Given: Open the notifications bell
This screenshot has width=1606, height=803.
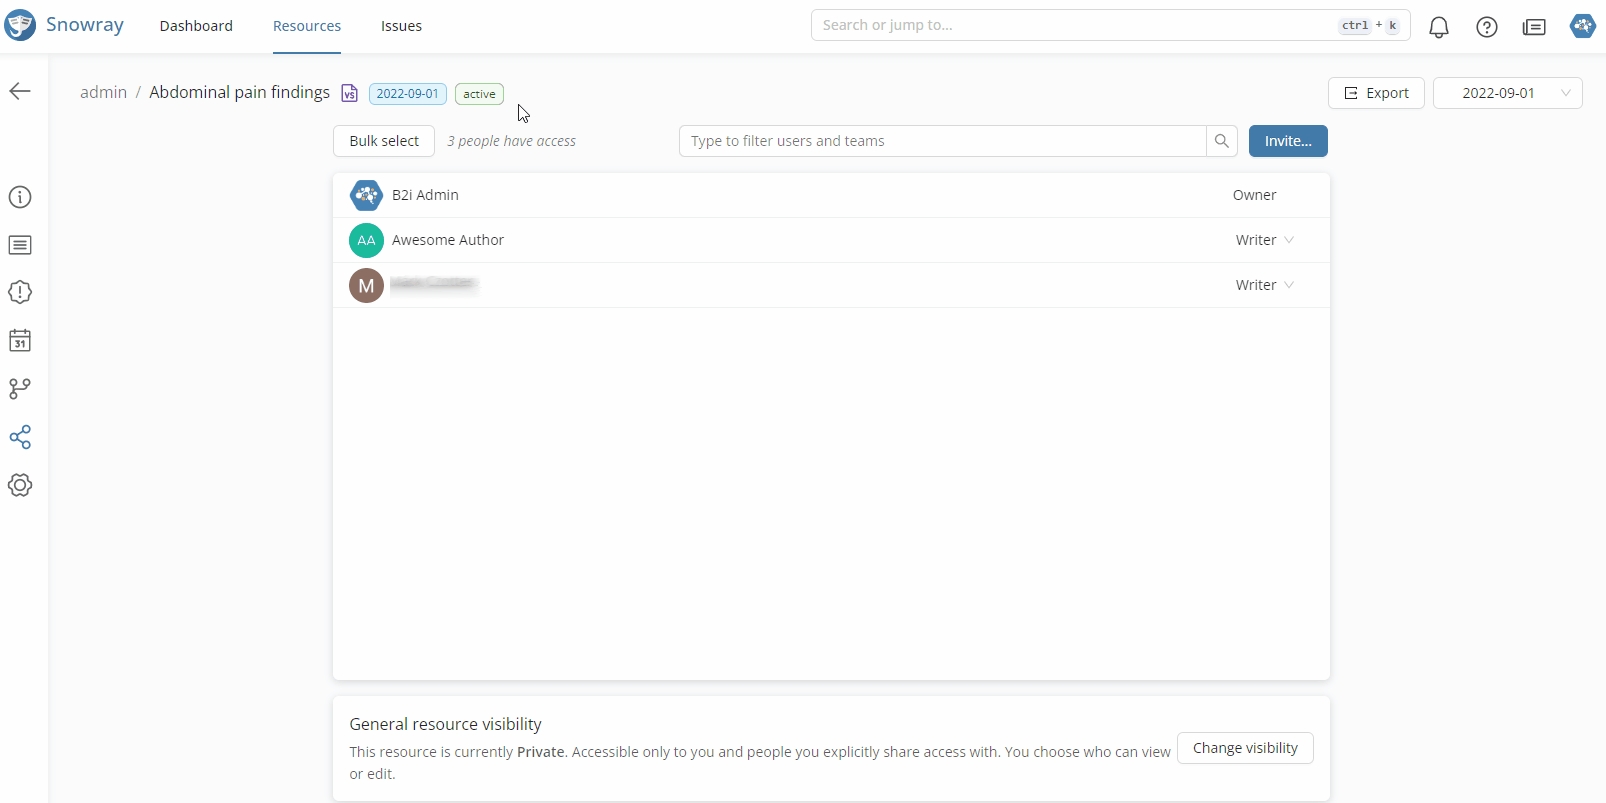Looking at the screenshot, I should [x=1439, y=27].
